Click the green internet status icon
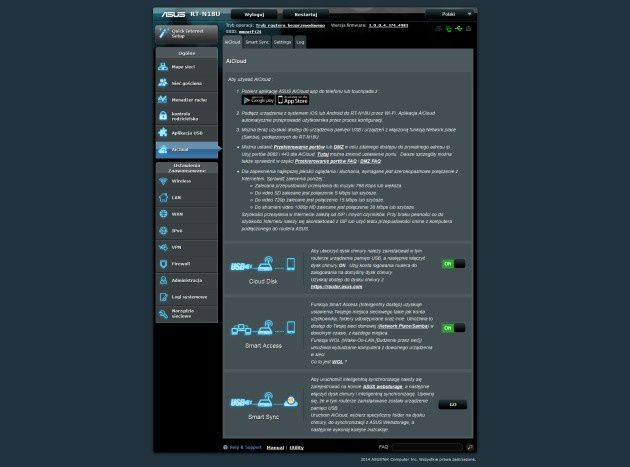 (448, 29)
